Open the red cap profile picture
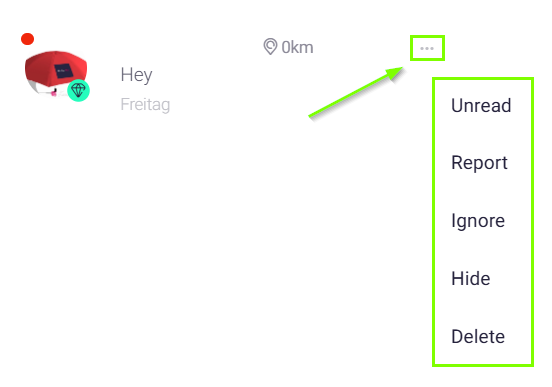This screenshot has width=552, height=387. (56, 73)
